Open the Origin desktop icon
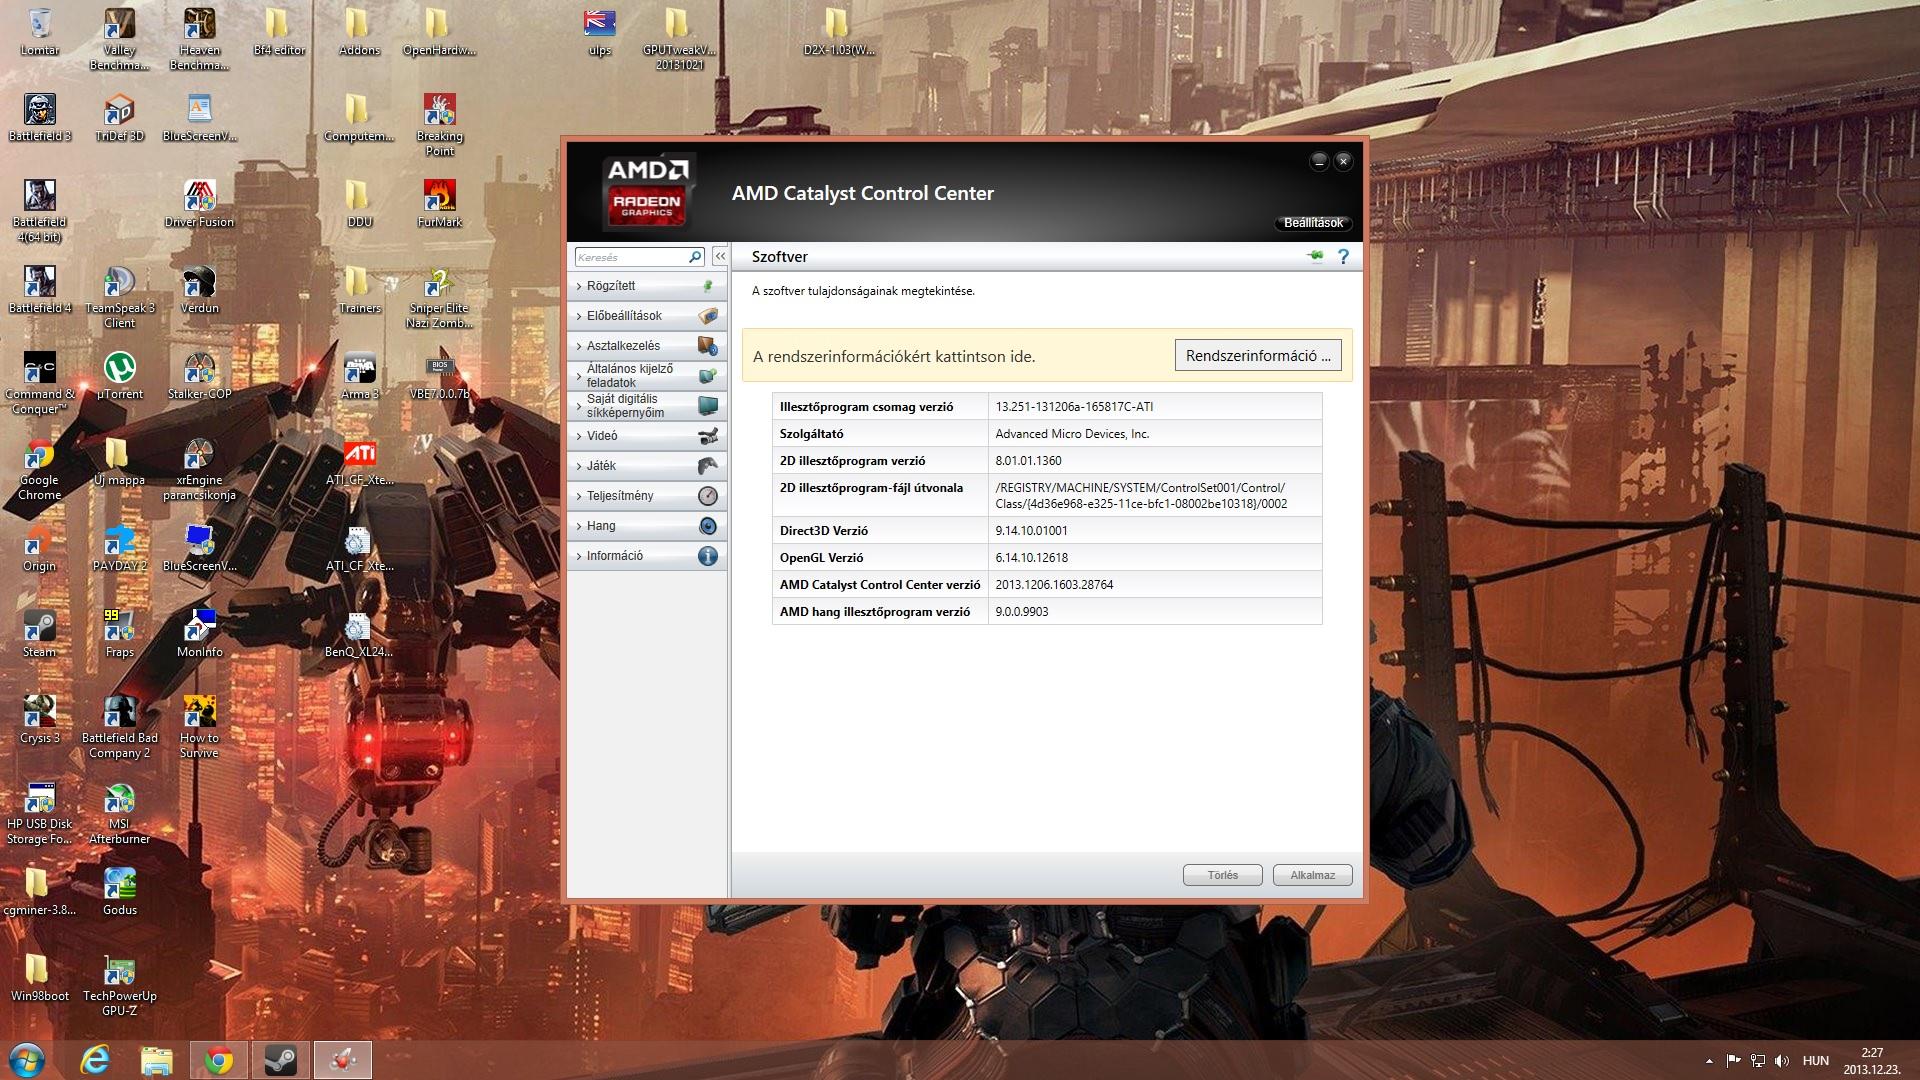This screenshot has width=1920, height=1080. (40, 546)
